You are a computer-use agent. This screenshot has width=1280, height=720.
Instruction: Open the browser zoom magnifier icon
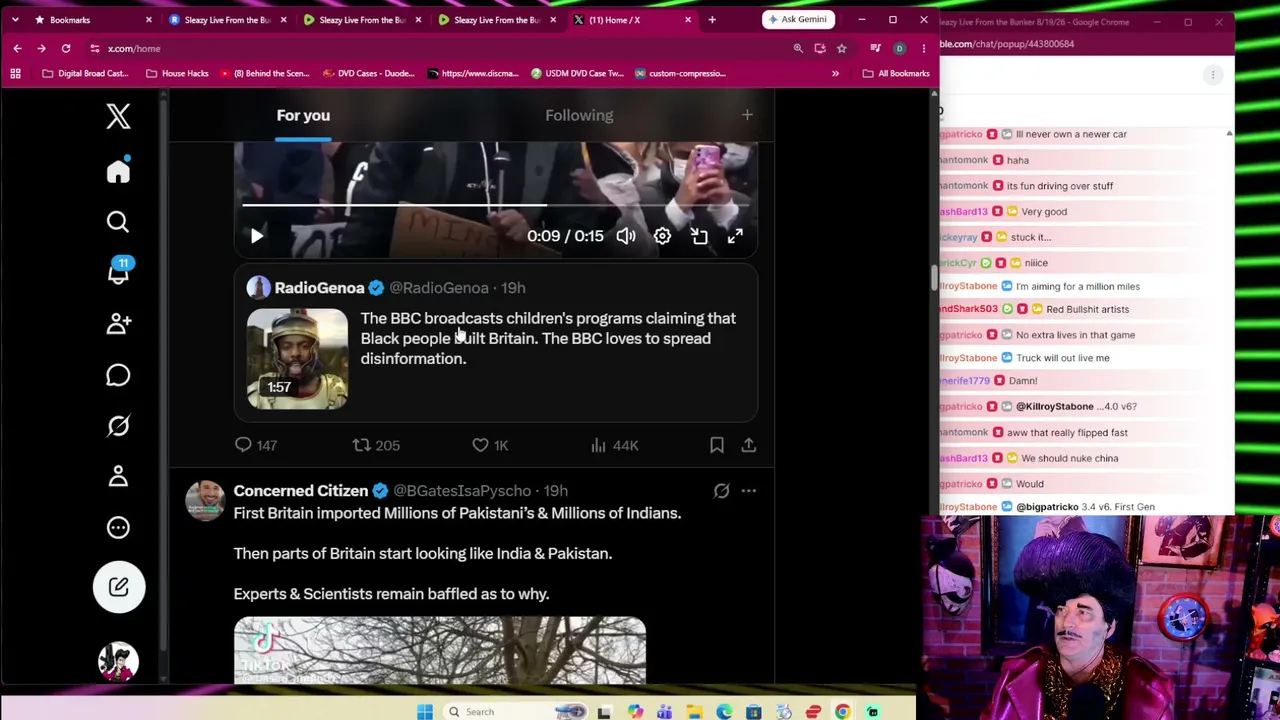798,48
